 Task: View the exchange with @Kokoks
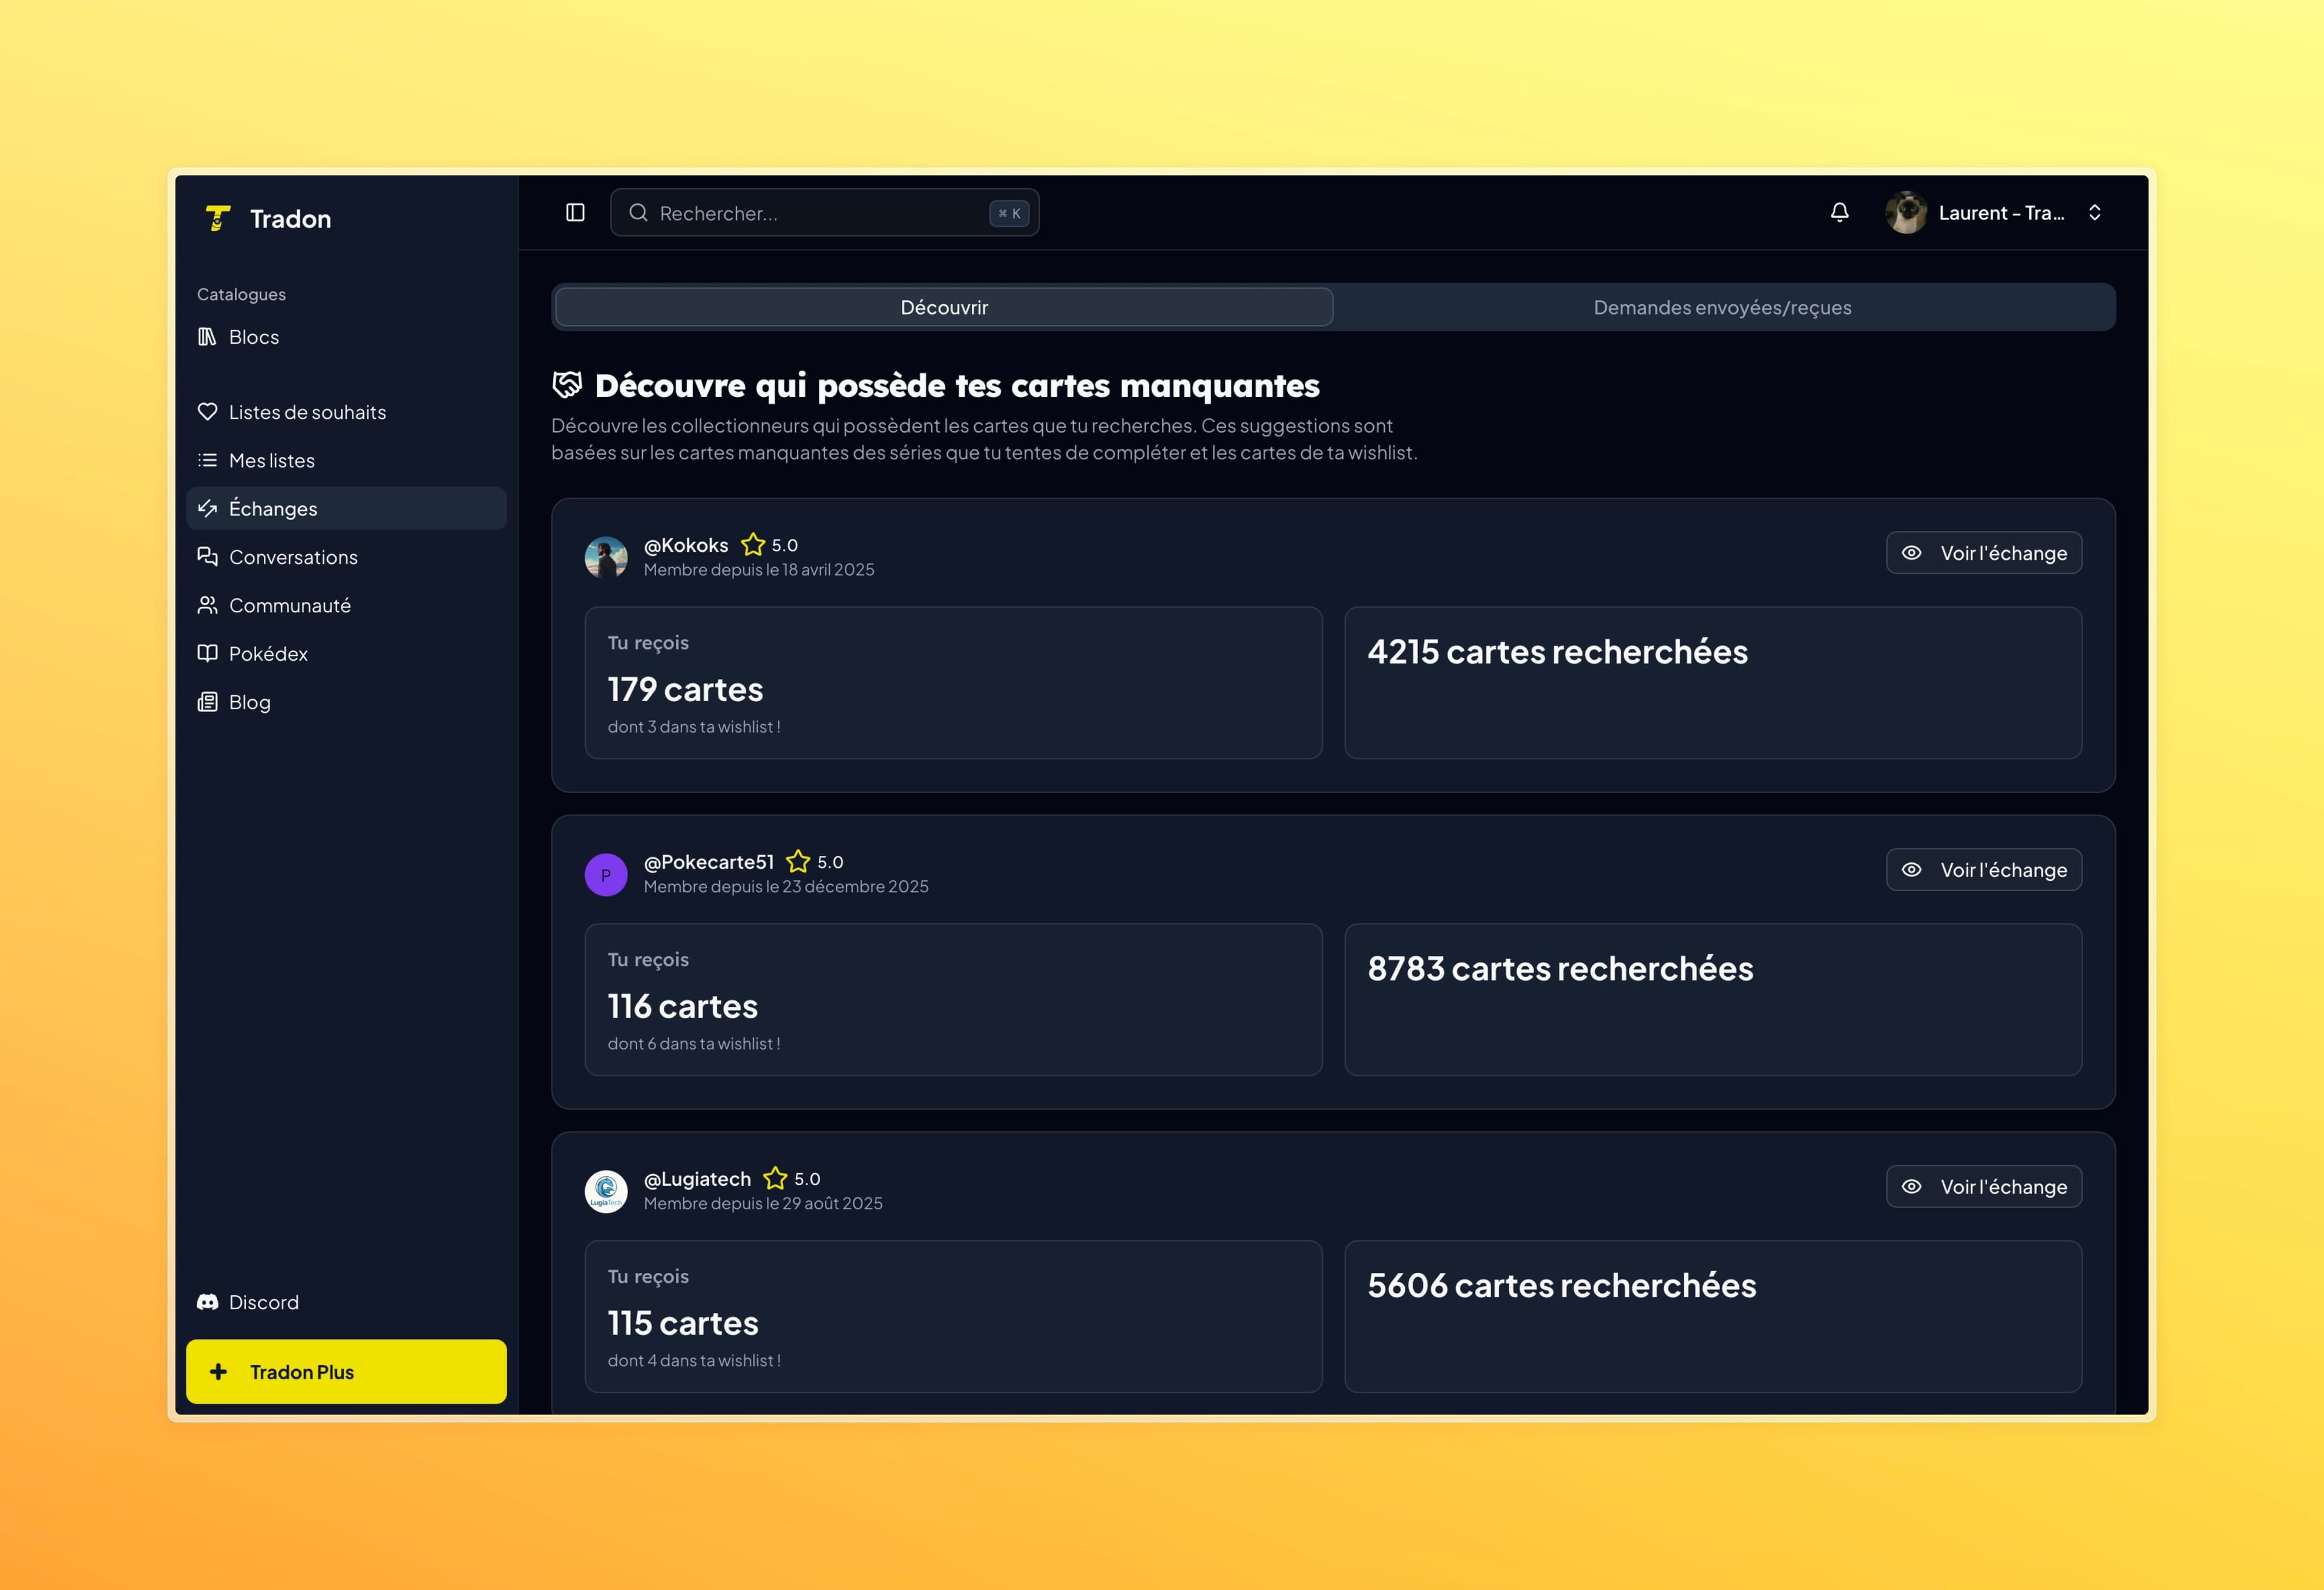(x=1983, y=553)
